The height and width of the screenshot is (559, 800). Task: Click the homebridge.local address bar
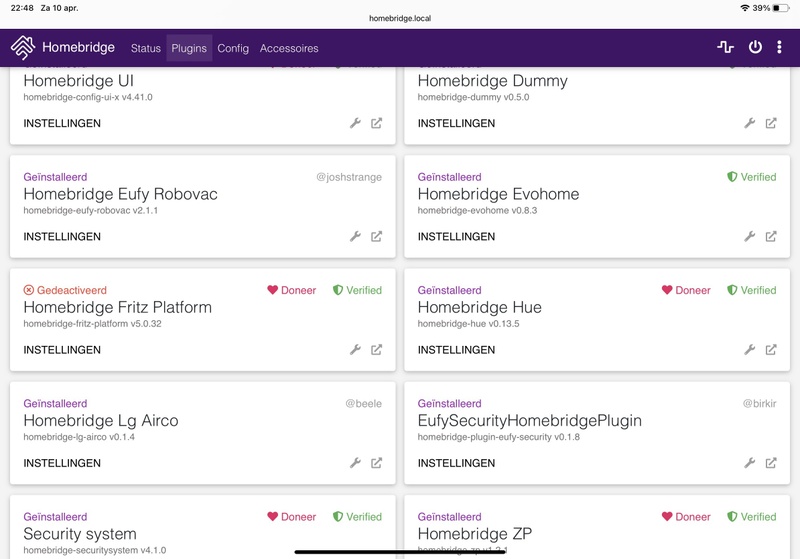(400, 18)
